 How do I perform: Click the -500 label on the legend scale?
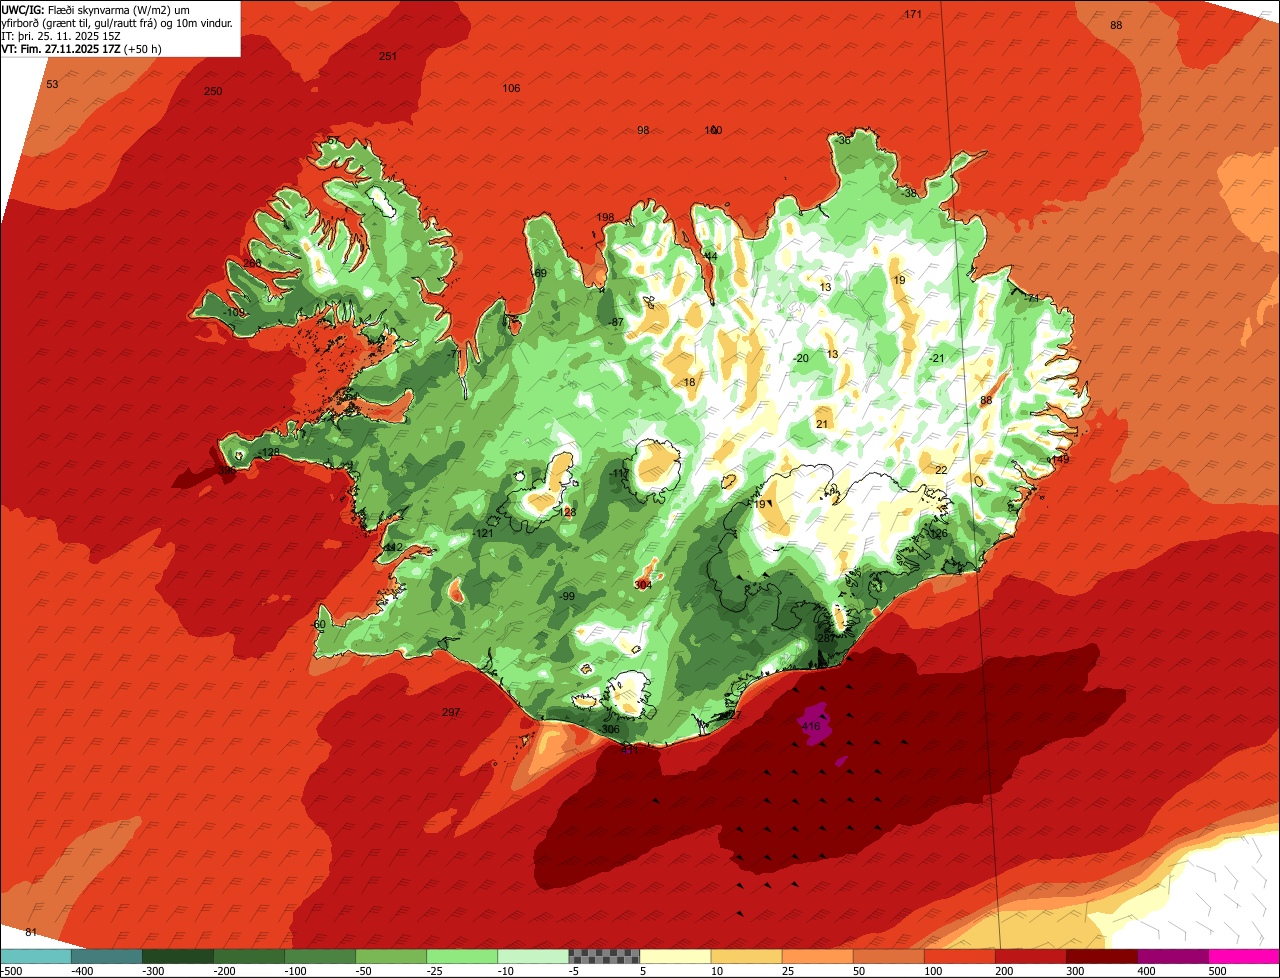[x=12, y=971]
